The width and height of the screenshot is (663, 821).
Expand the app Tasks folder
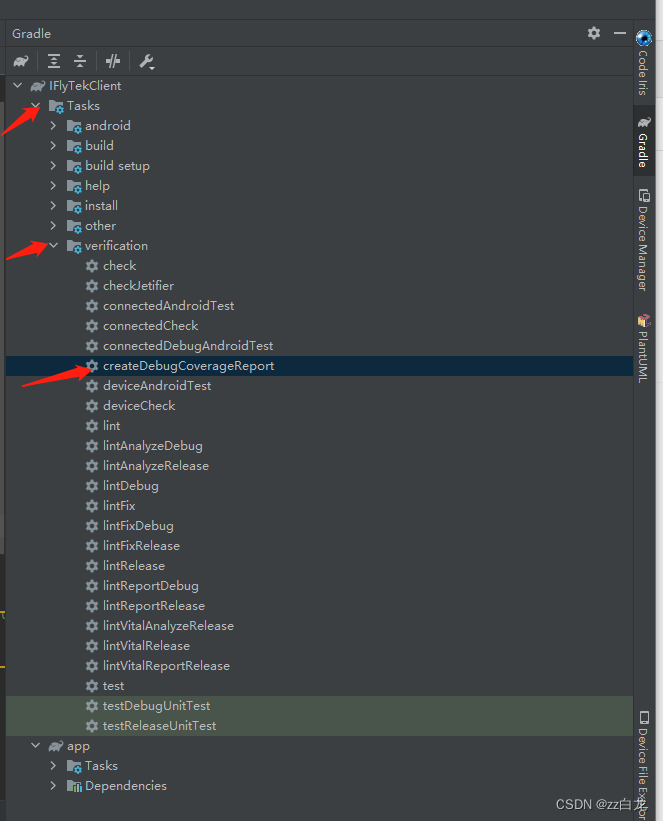pyautogui.click(x=53, y=765)
